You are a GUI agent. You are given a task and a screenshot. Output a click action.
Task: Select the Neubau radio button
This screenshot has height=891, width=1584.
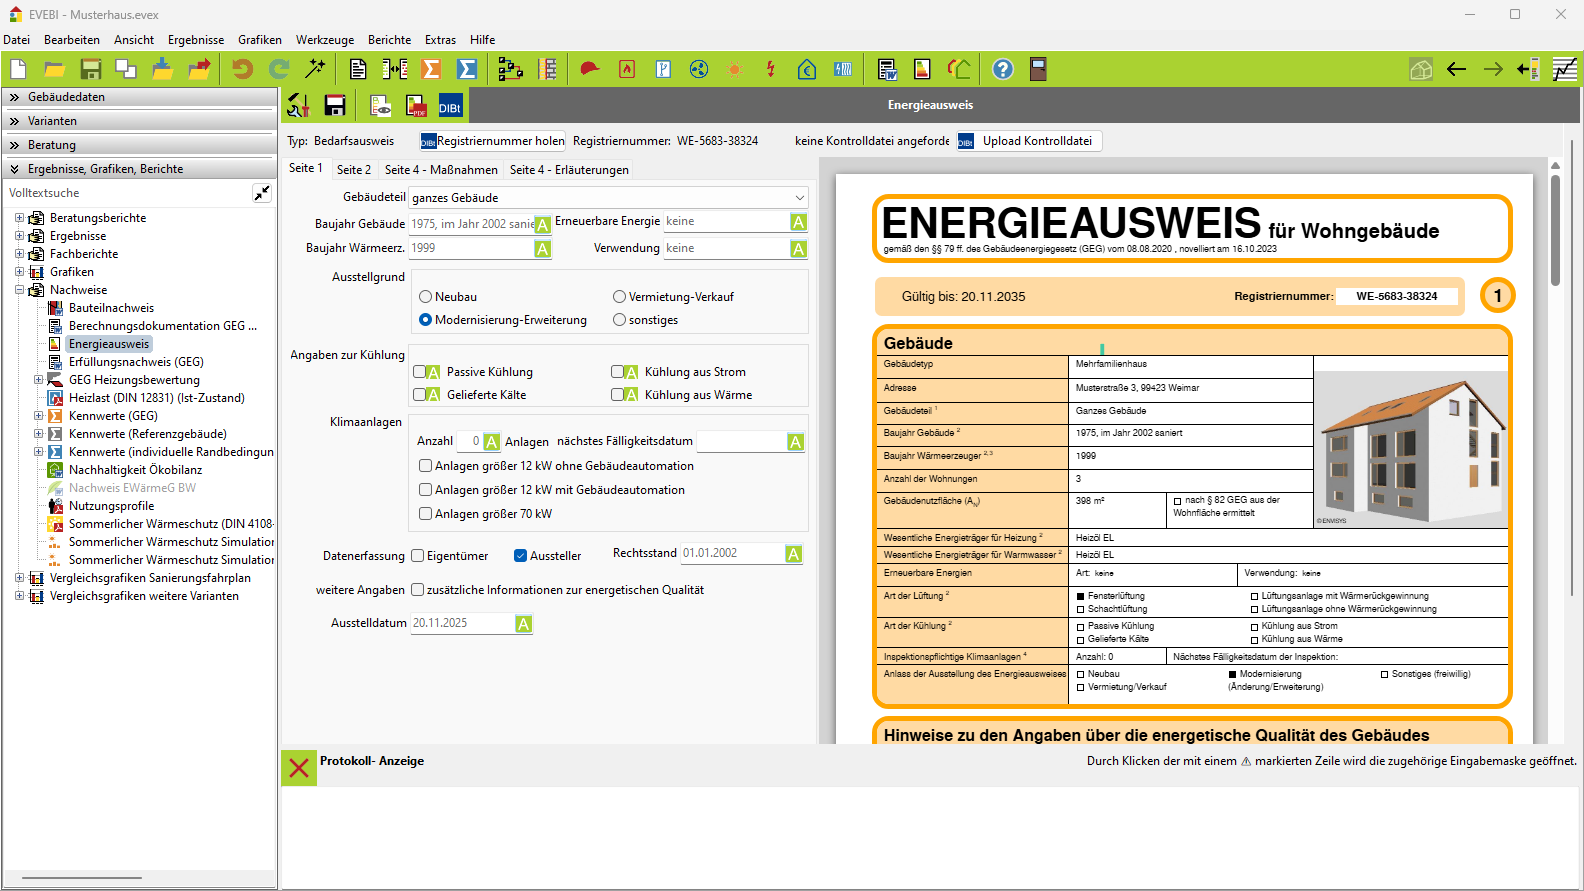(426, 297)
